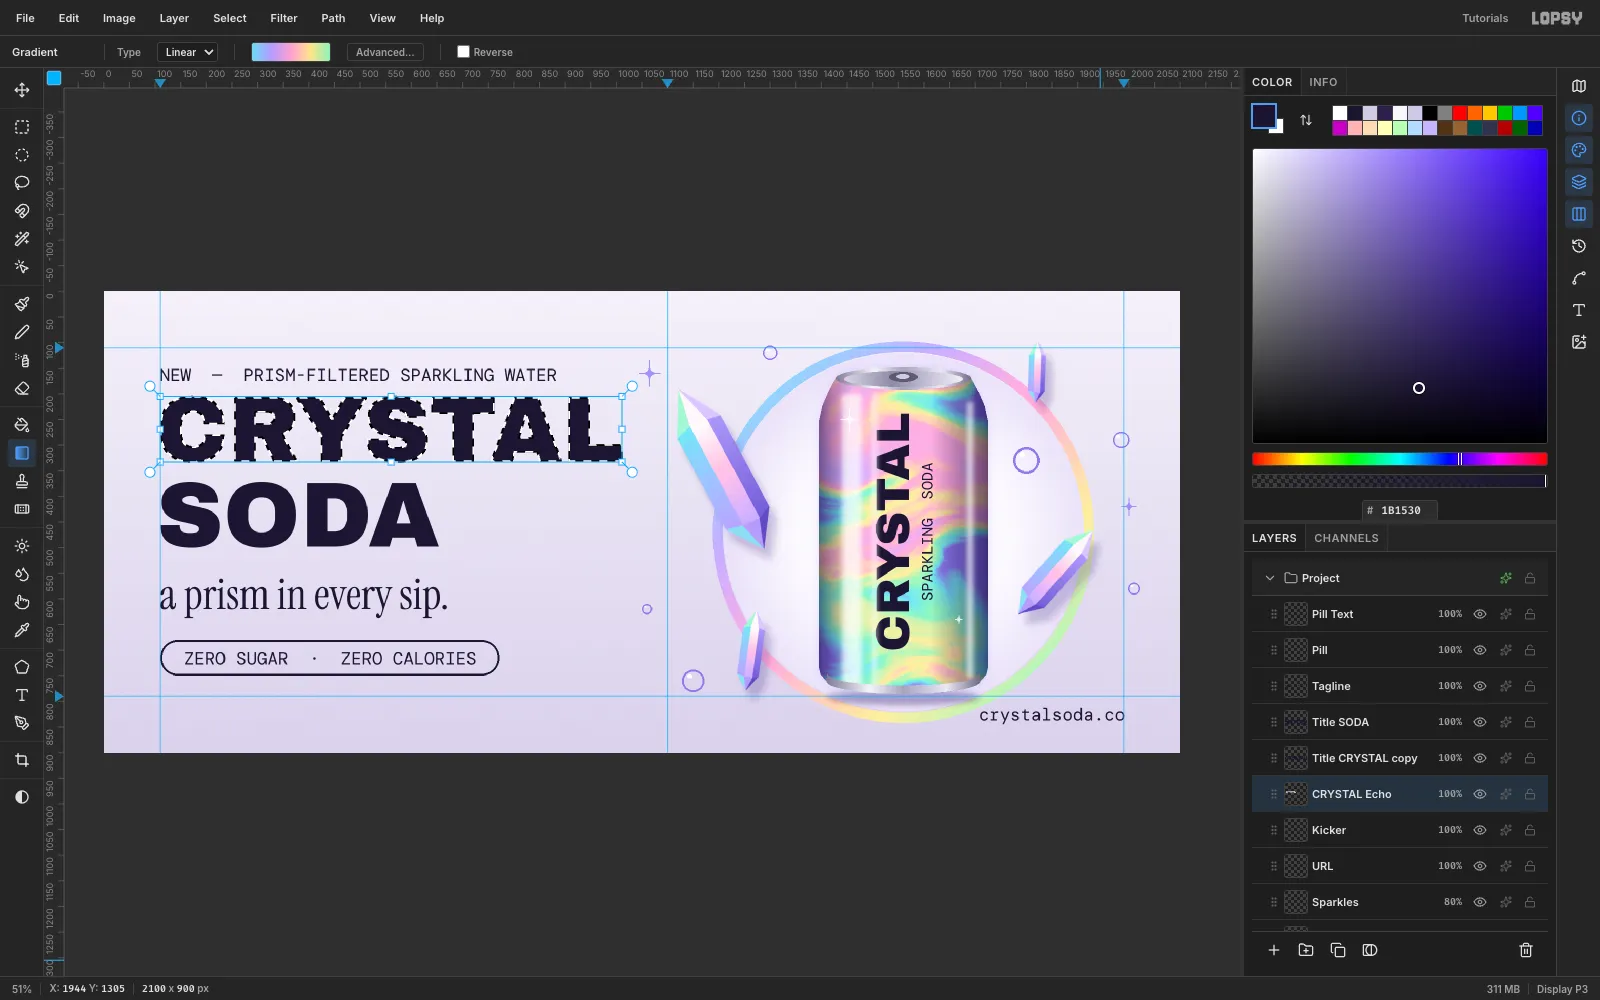Select the Title SODA layer thumbnail
Viewport: 1600px width, 1000px height.
[1296, 722]
